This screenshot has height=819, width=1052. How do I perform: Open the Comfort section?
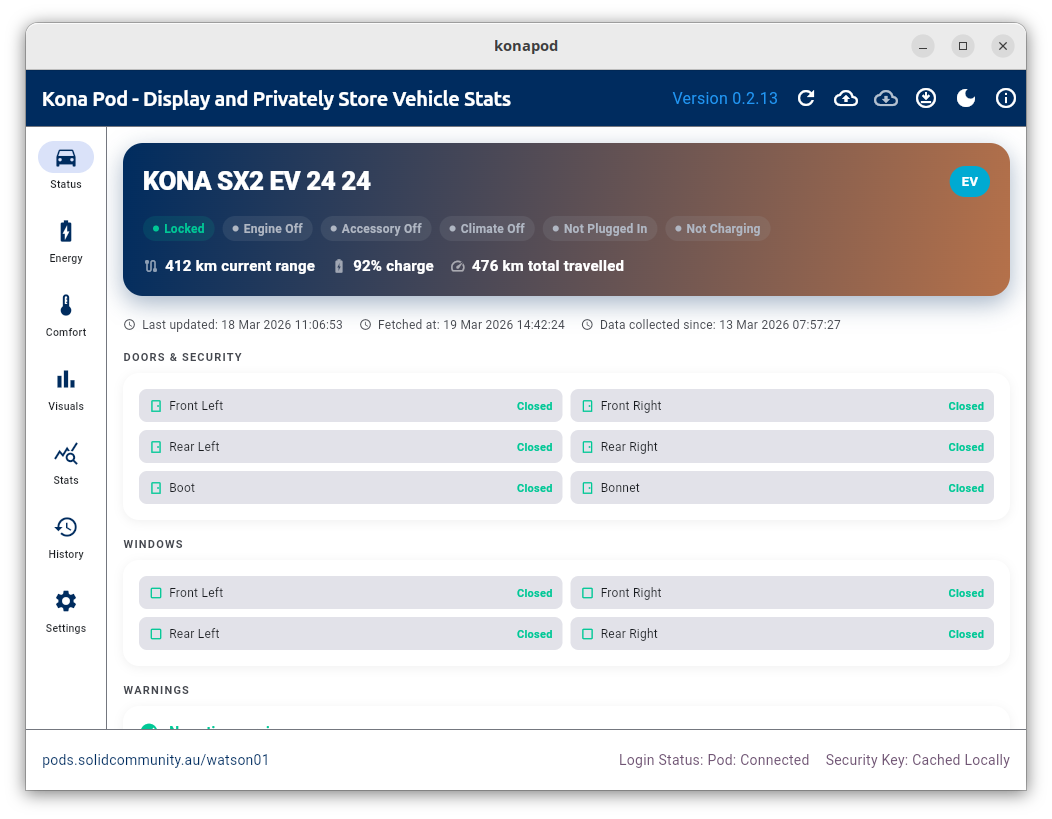(x=65, y=314)
